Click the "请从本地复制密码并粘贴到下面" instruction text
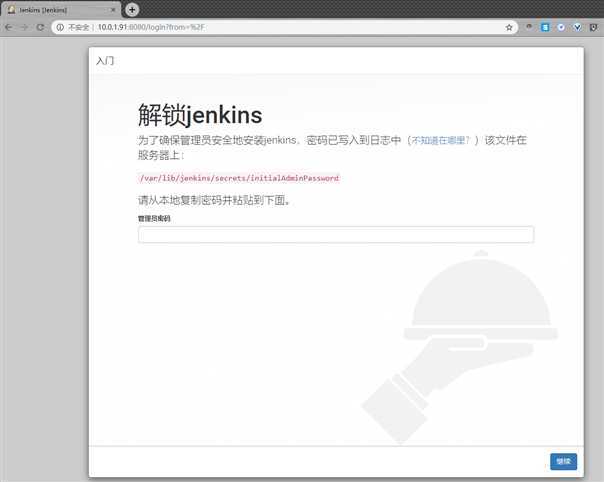Viewport: 604px width, 482px height. [214, 200]
